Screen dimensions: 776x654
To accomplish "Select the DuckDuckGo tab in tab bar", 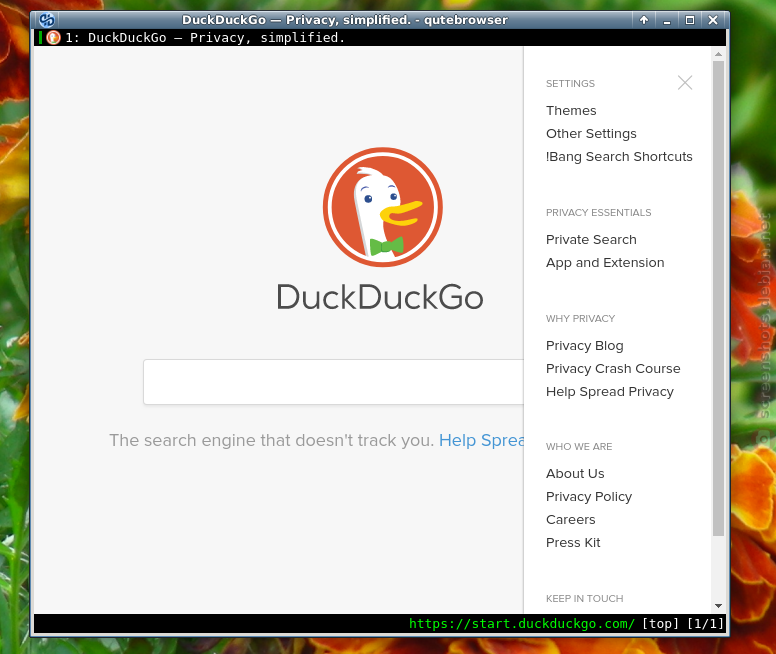I will [x=380, y=38].
